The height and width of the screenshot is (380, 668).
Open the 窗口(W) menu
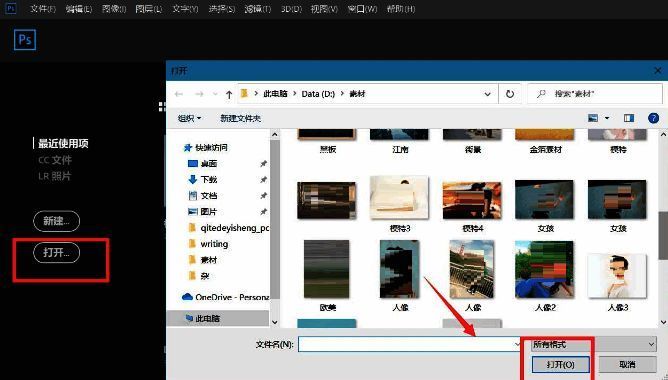click(362, 9)
